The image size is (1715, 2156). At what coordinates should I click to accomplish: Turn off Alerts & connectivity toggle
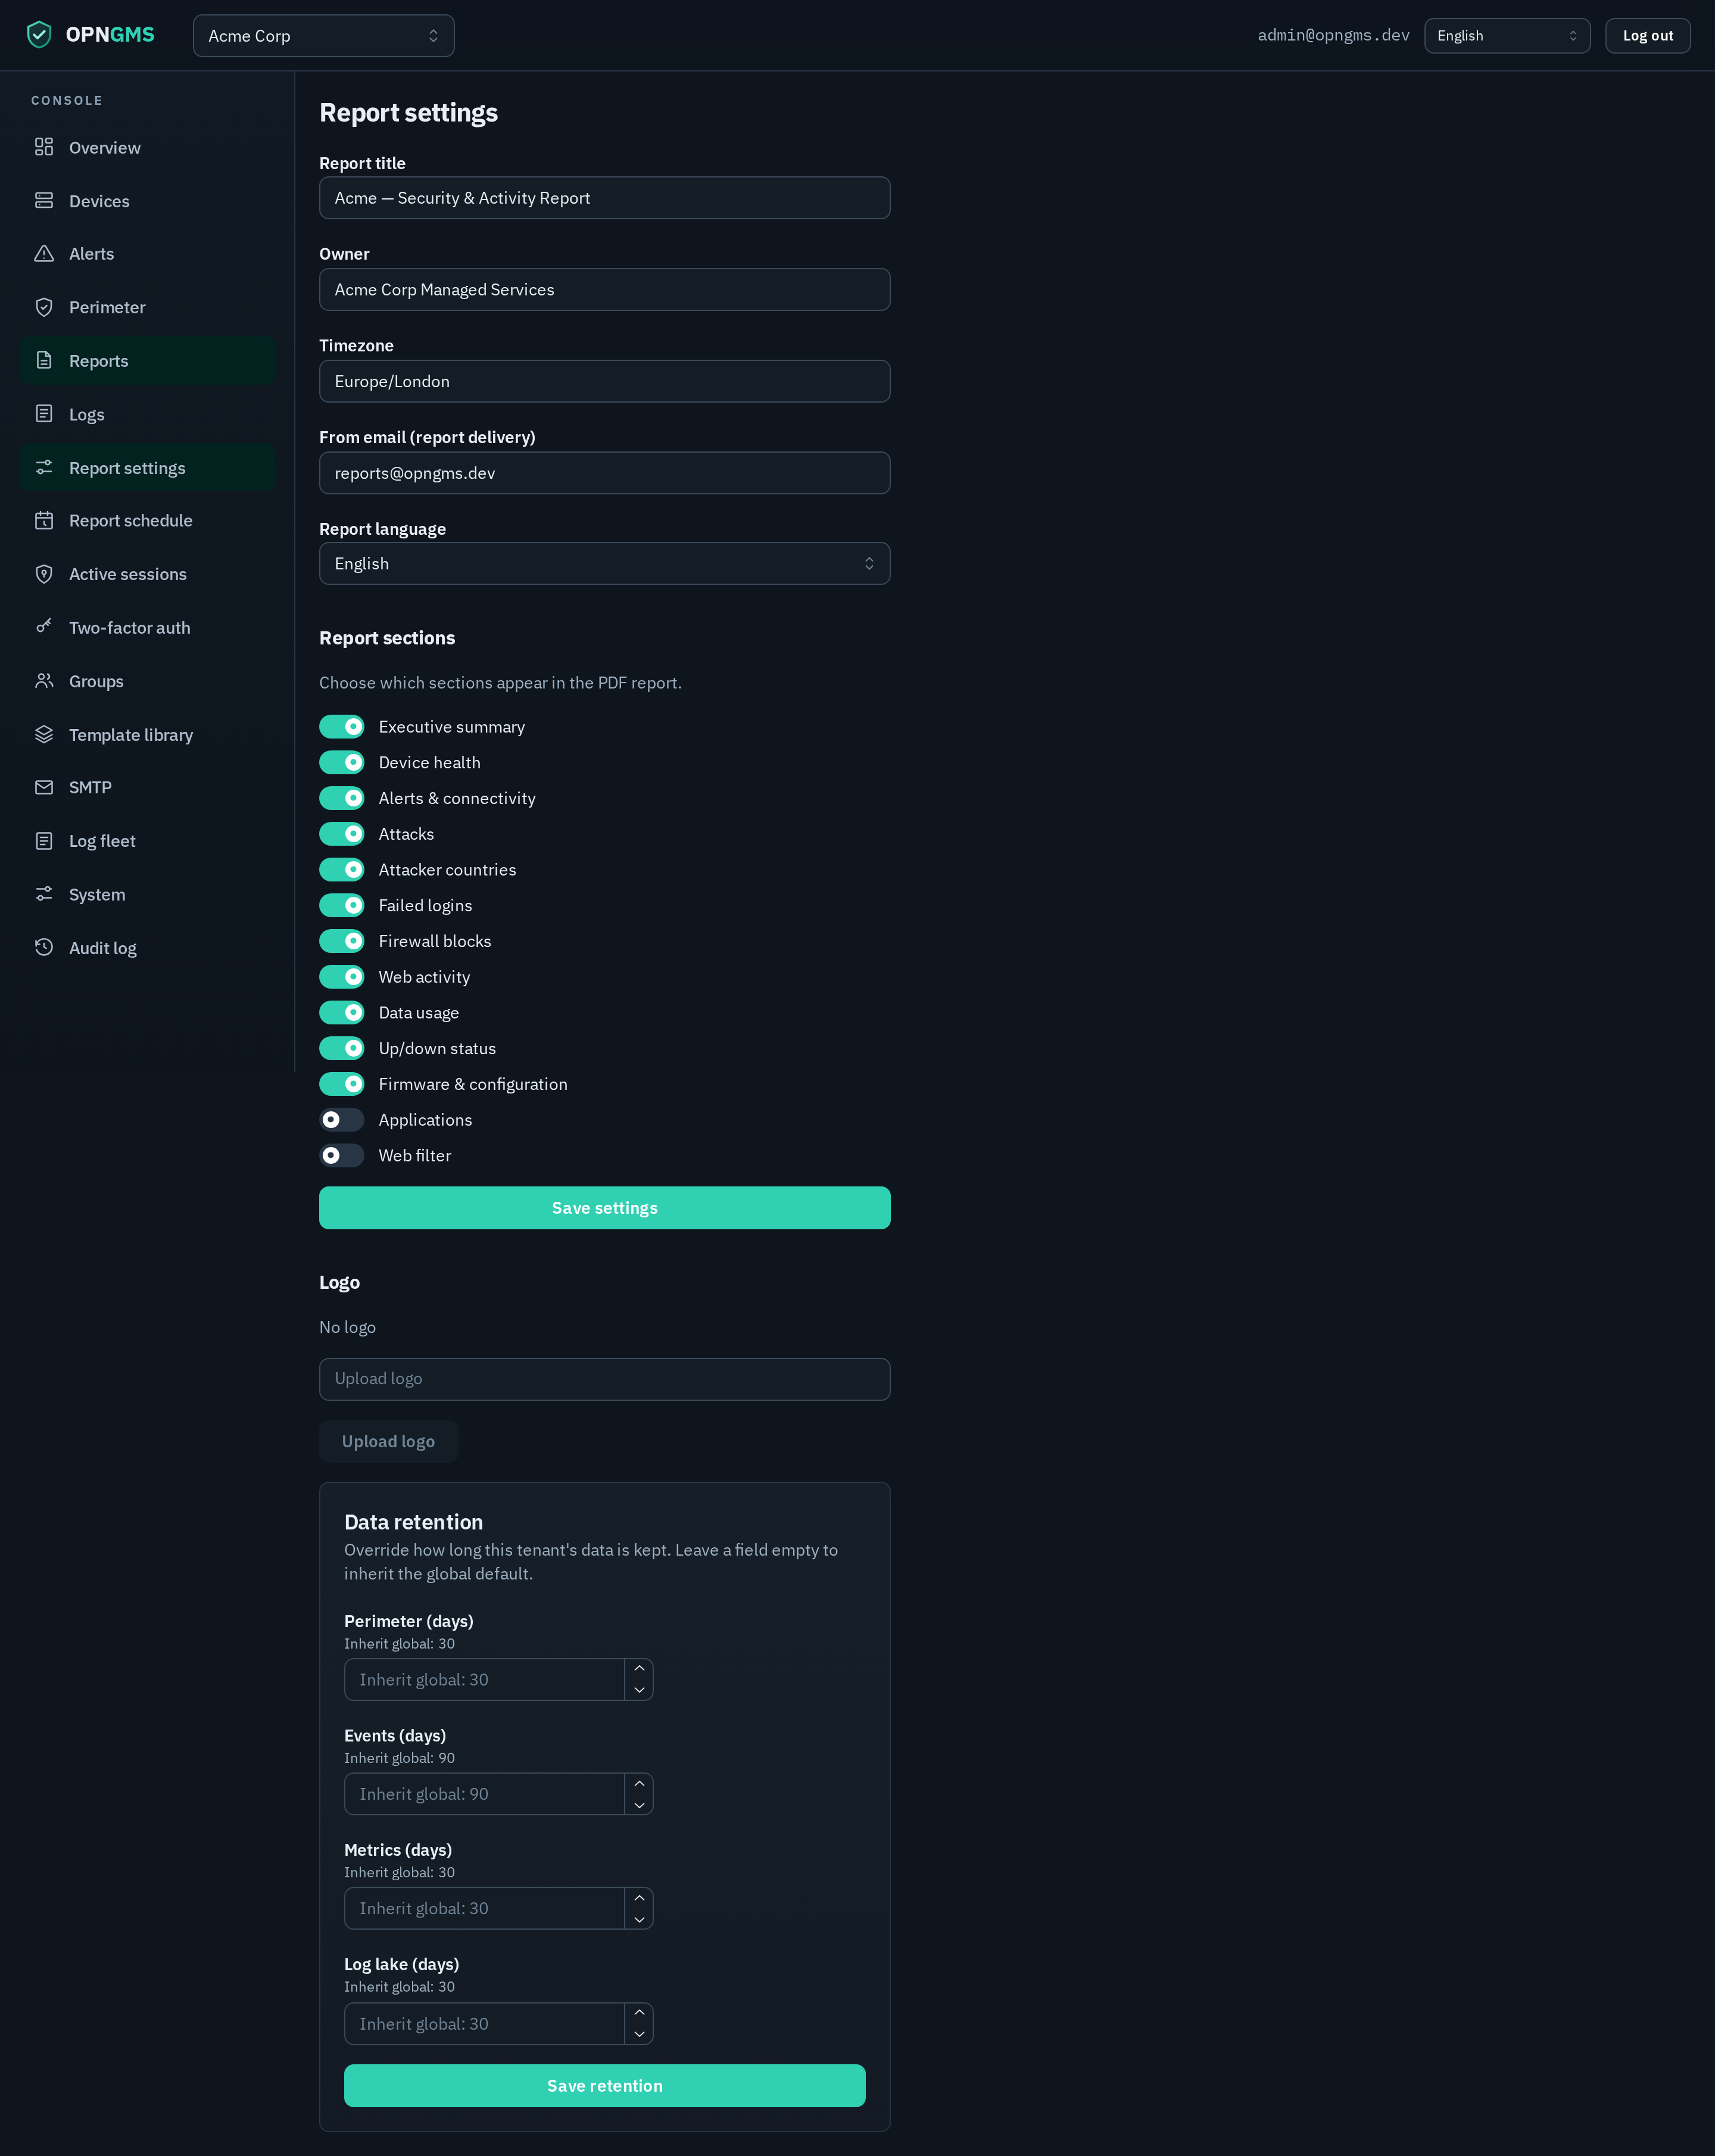tap(341, 798)
